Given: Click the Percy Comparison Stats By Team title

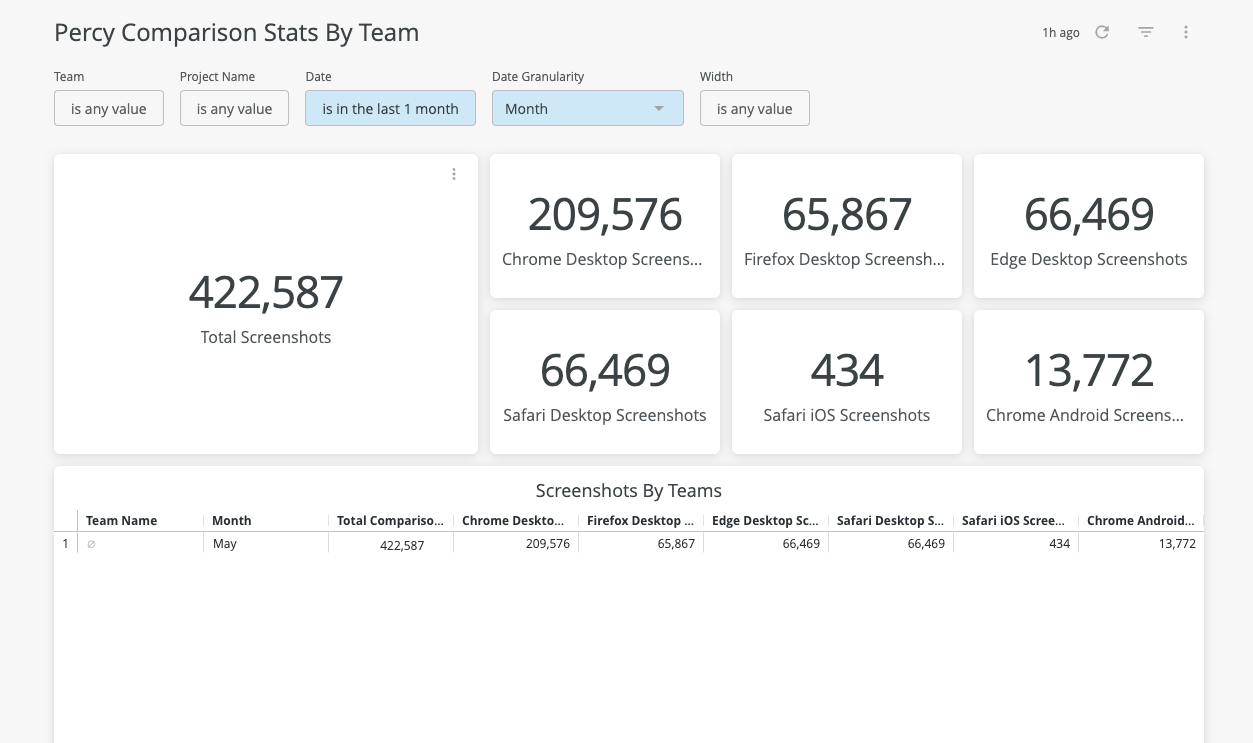Looking at the screenshot, I should pyautogui.click(x=236, y=32).
